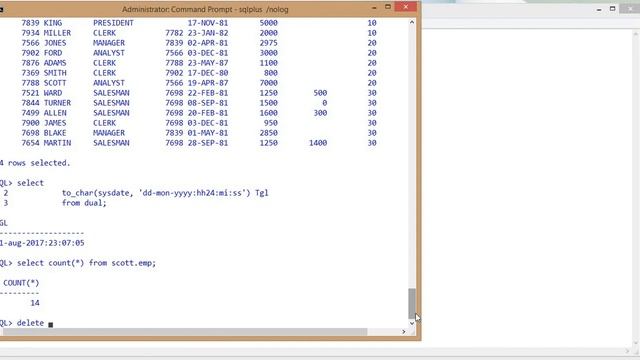Viewport: 640px width, 360px height.
Task: Click the name SCOTT
Action: (x=55, y=83)
